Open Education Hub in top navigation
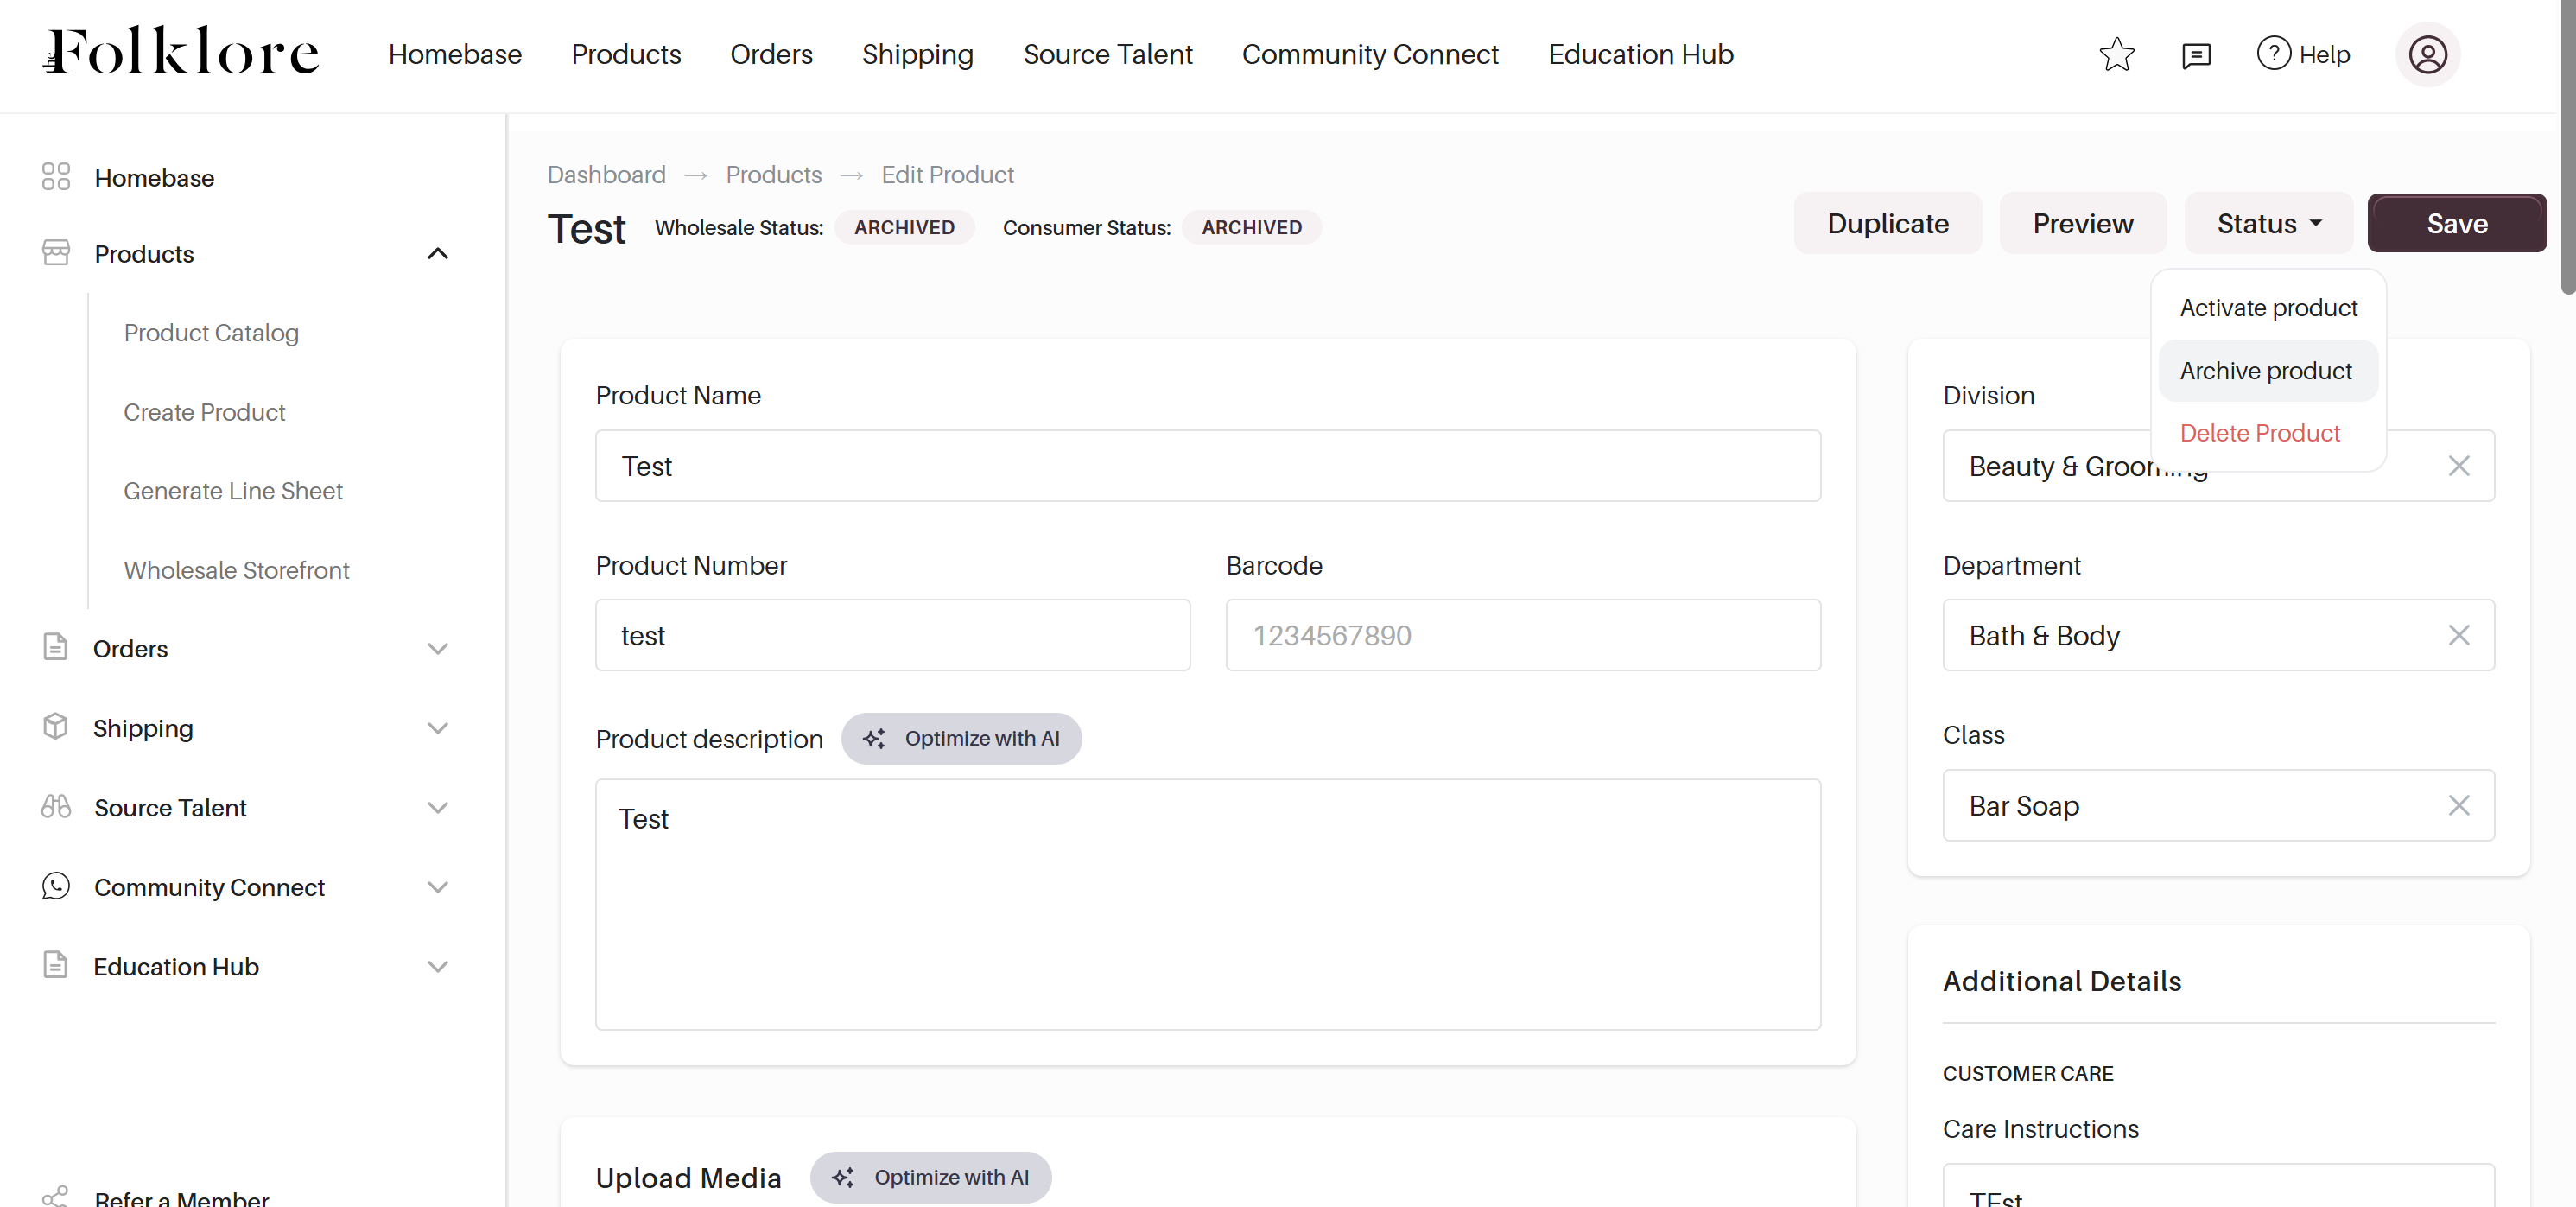Screen dimensions: 2576x1207 [x=1641, y=54]
